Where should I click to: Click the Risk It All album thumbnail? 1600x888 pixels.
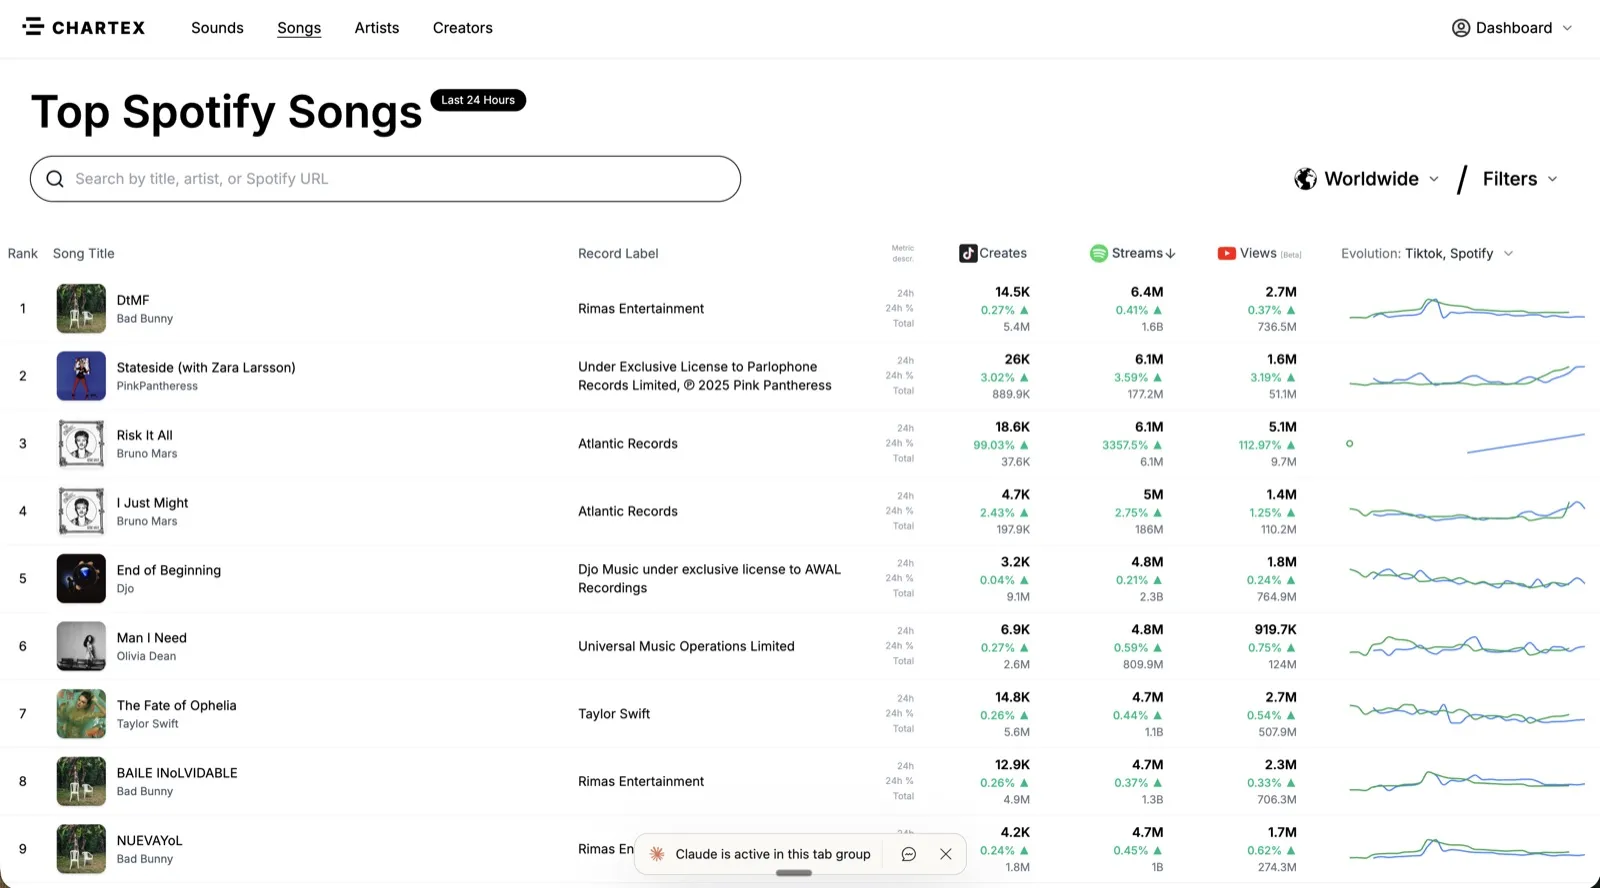pos(81,444)
